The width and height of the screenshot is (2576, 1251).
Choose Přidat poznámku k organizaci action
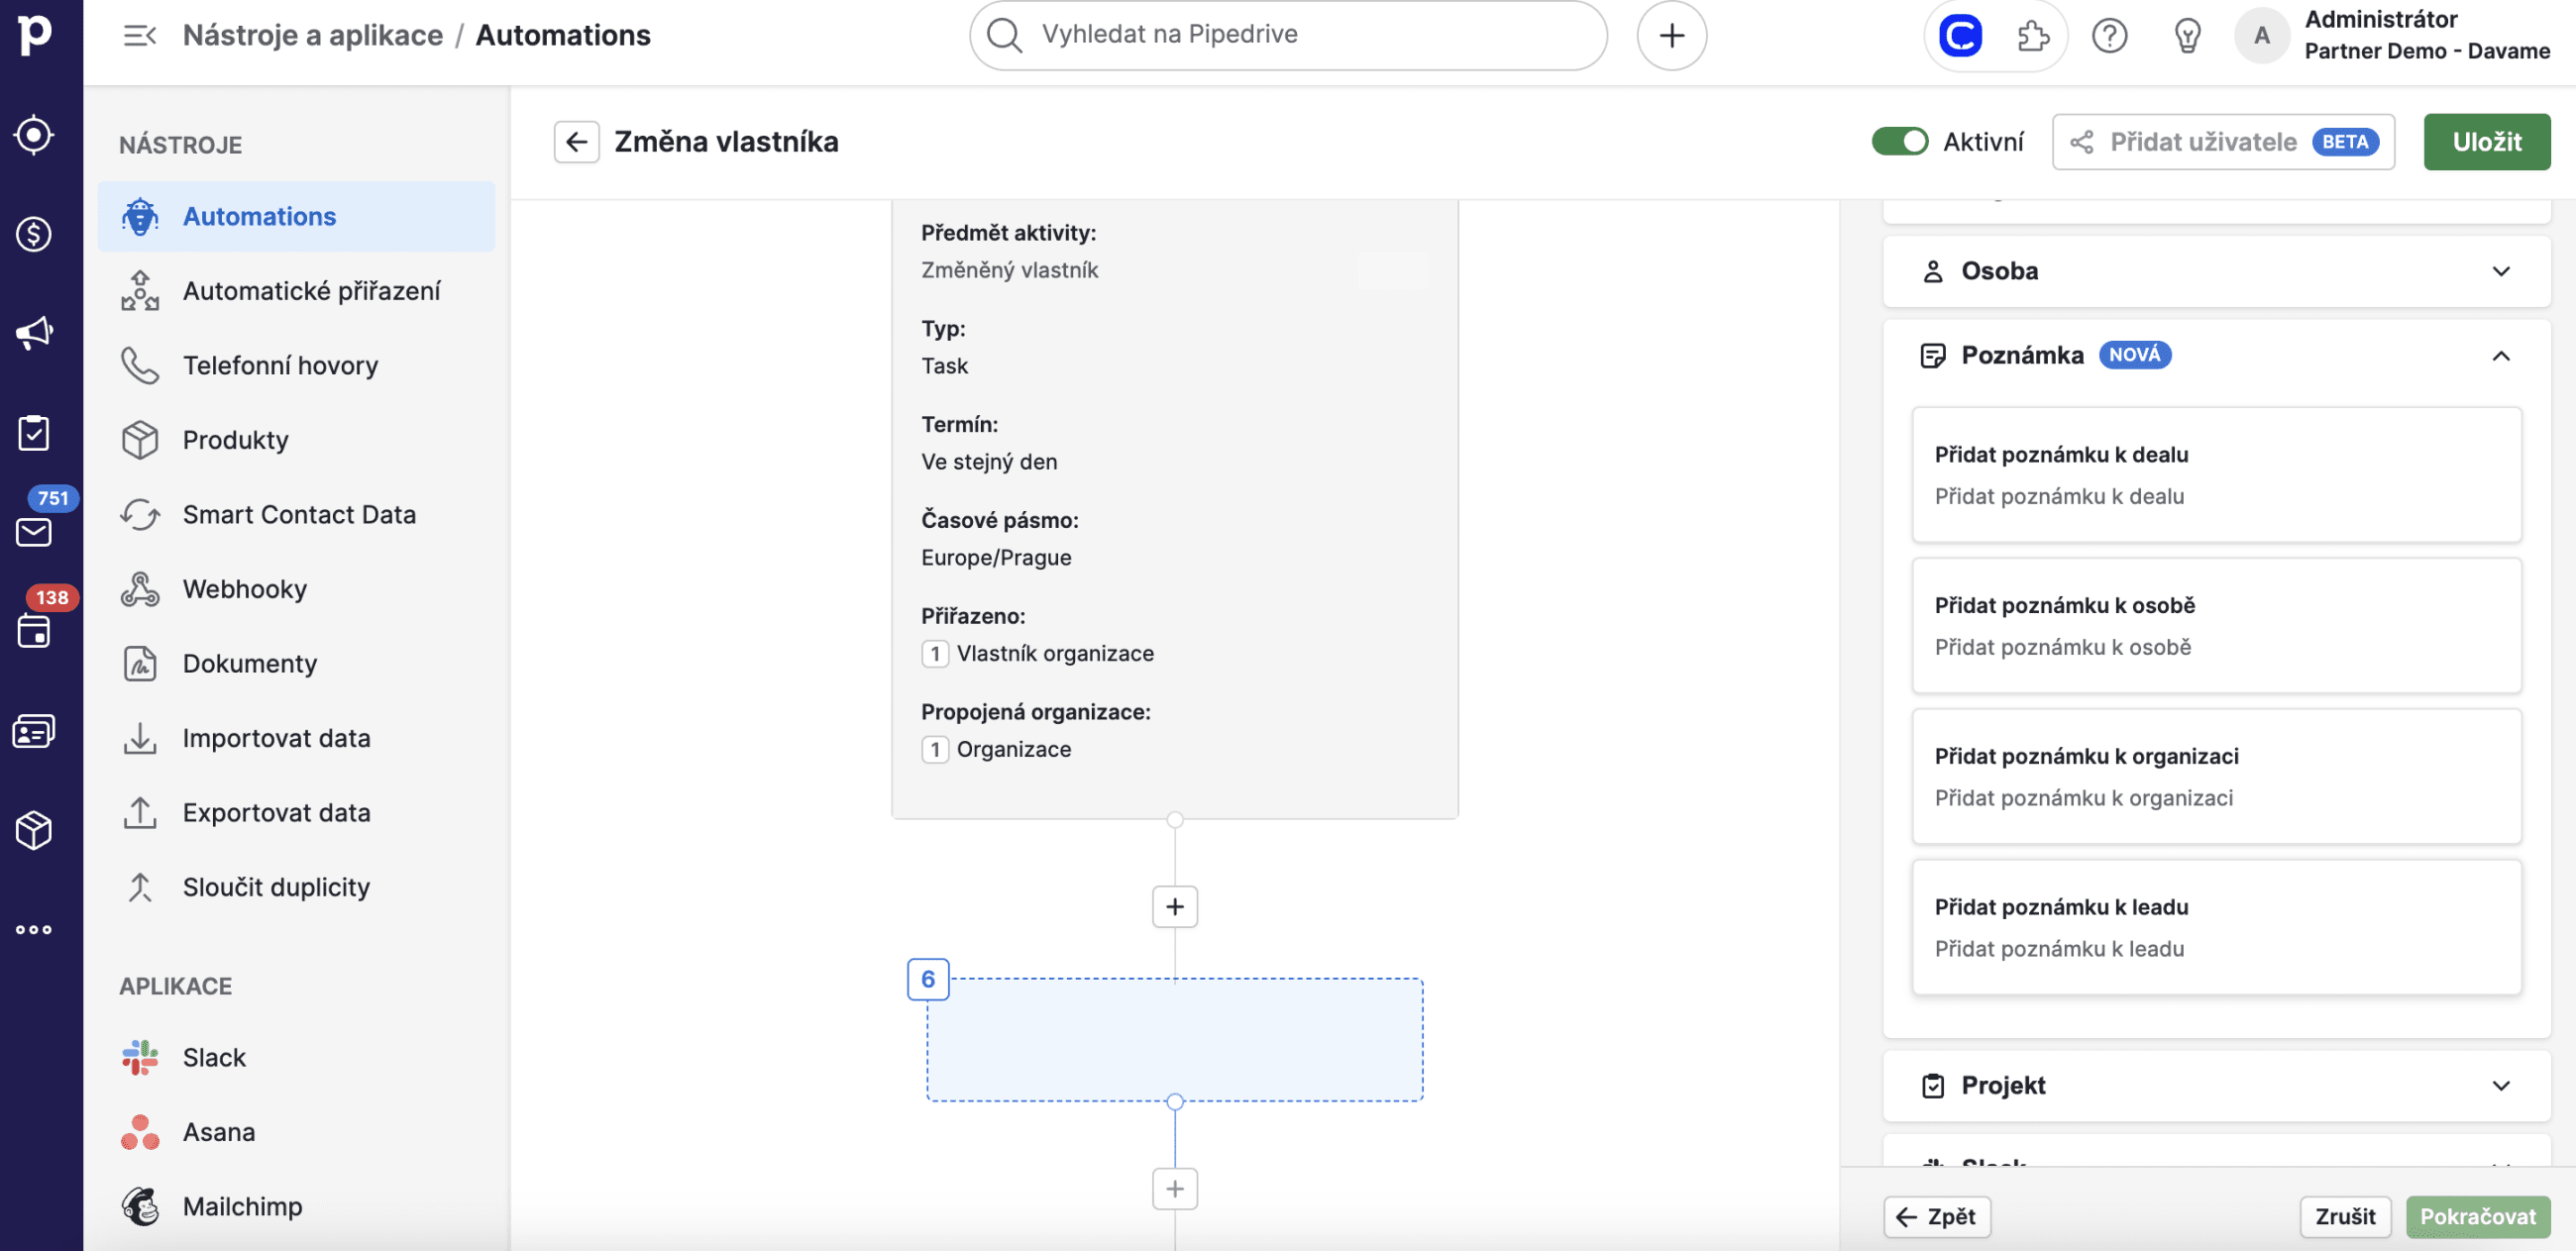pyautogui.click(x=2216, y=776)
